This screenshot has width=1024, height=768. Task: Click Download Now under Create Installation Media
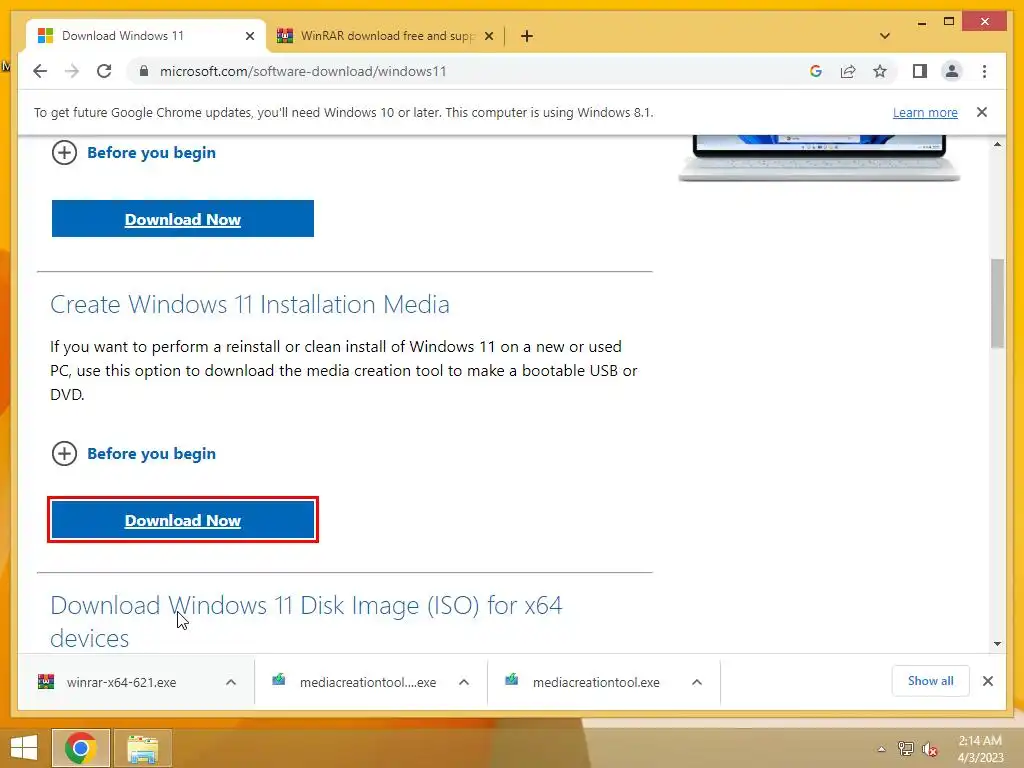[183, 520]
